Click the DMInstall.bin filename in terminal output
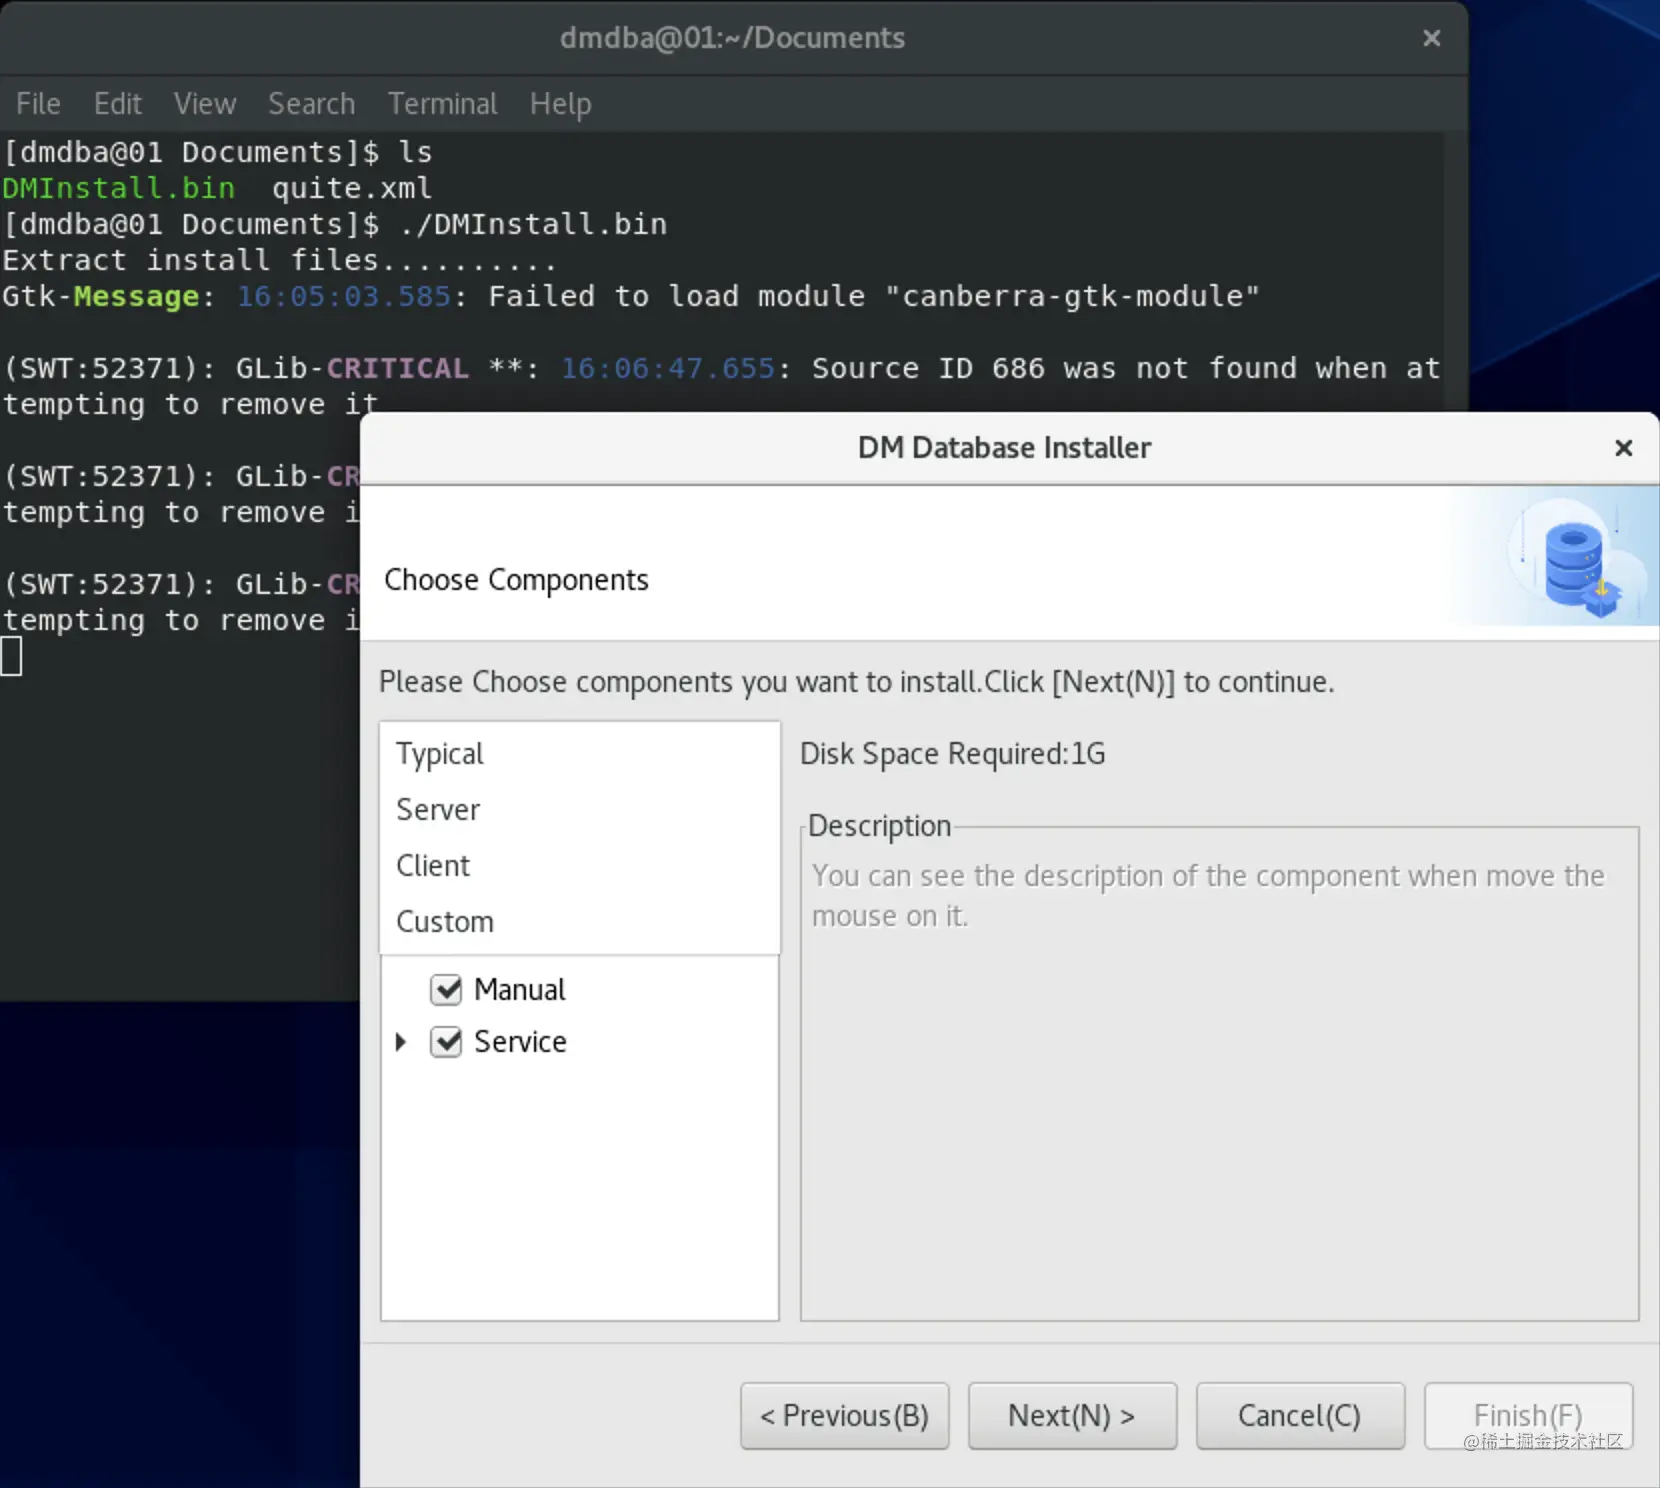 click(x=118, y=188)
